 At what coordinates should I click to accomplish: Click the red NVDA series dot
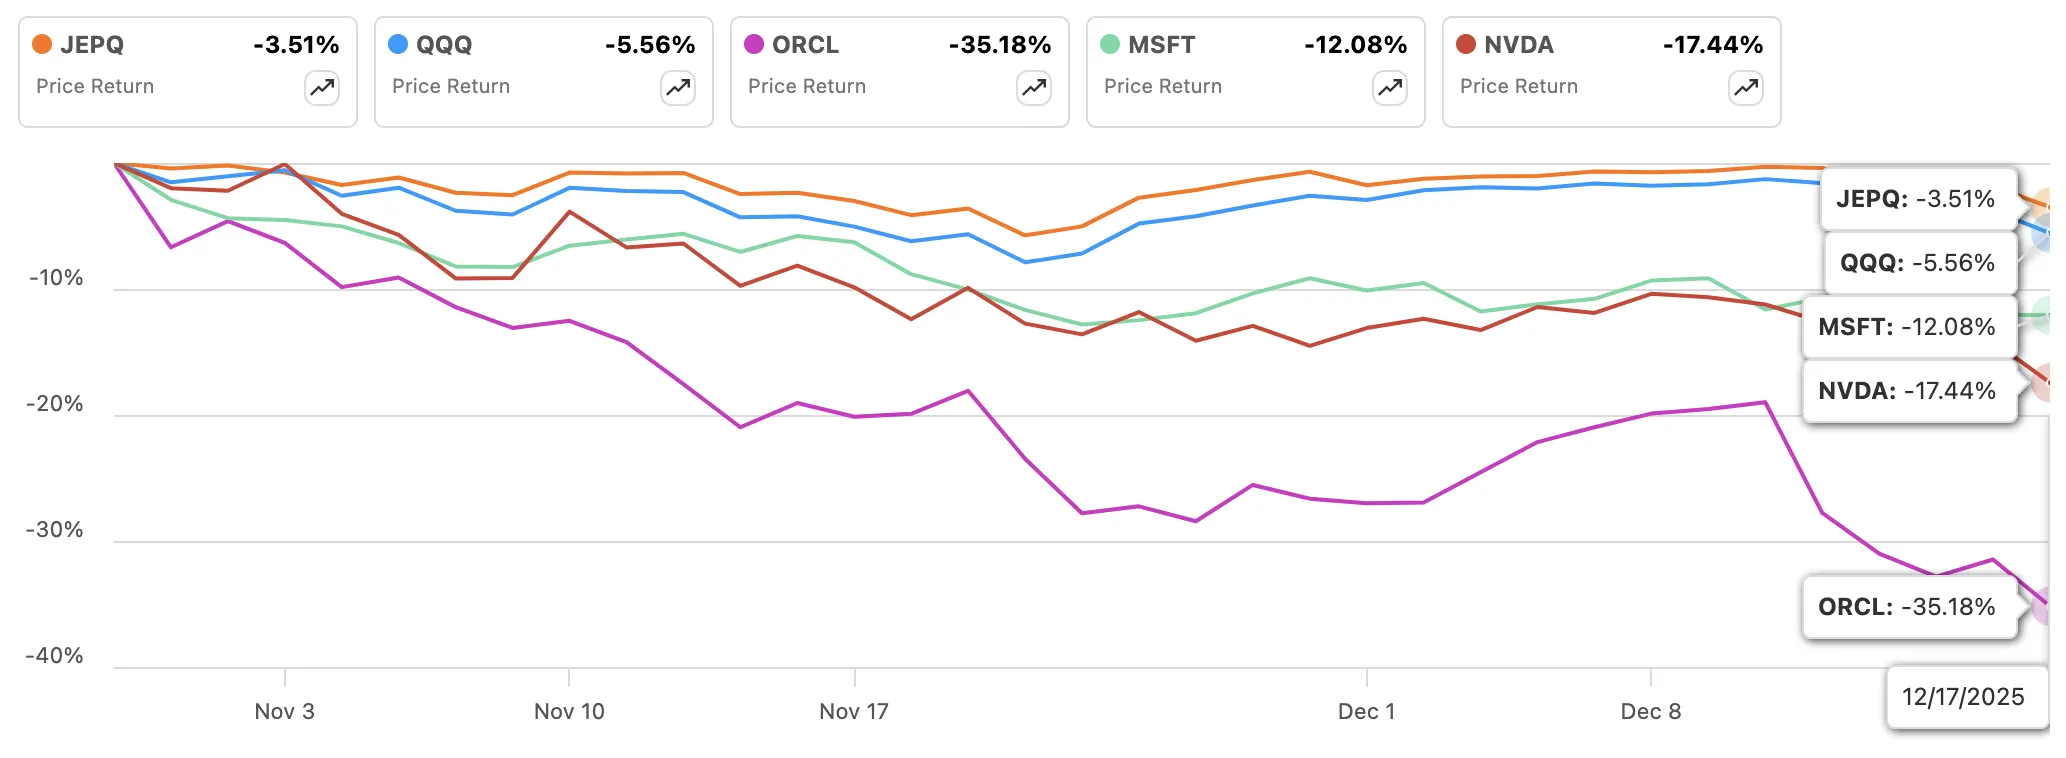click(x=1468, y=45)
